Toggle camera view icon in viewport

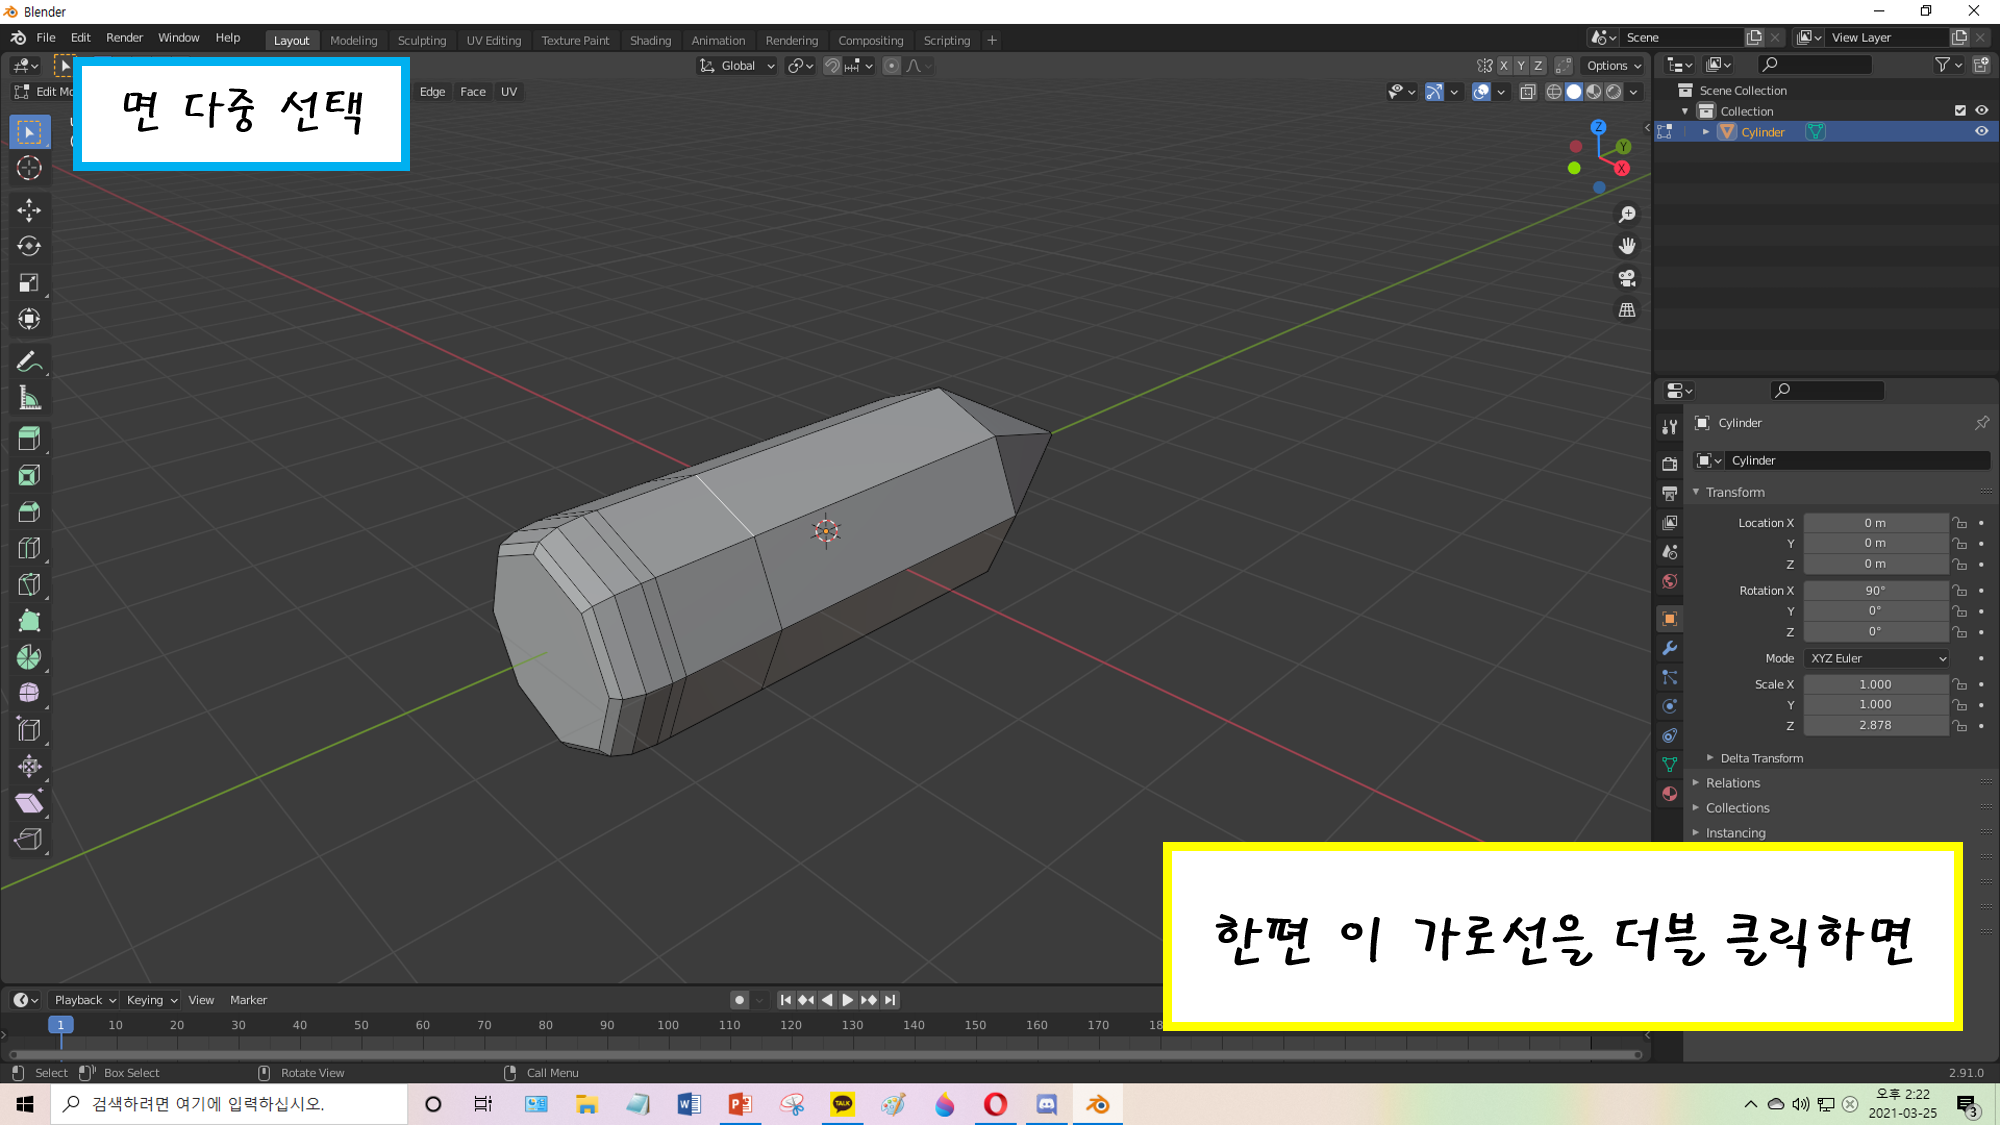pos(1627,278)
